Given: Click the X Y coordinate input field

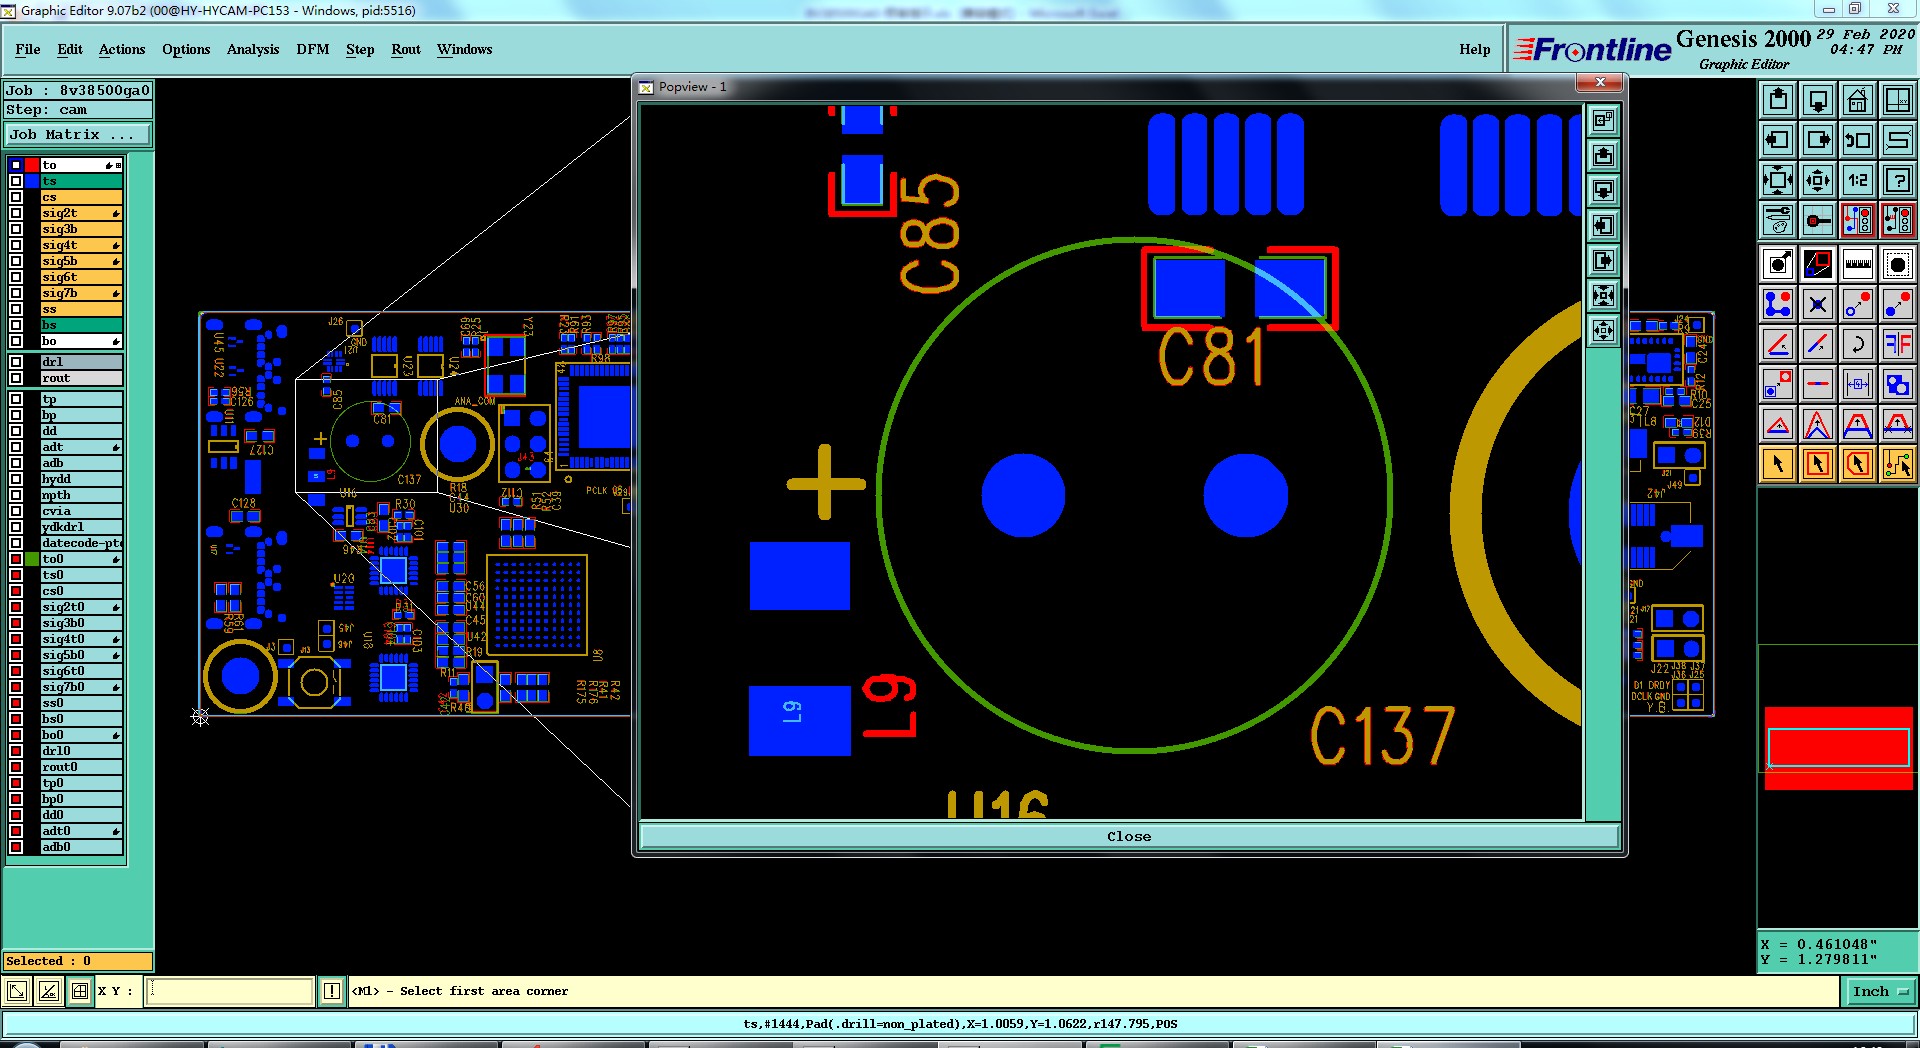Looking at the screenshot, I should (x=230, y=991).
